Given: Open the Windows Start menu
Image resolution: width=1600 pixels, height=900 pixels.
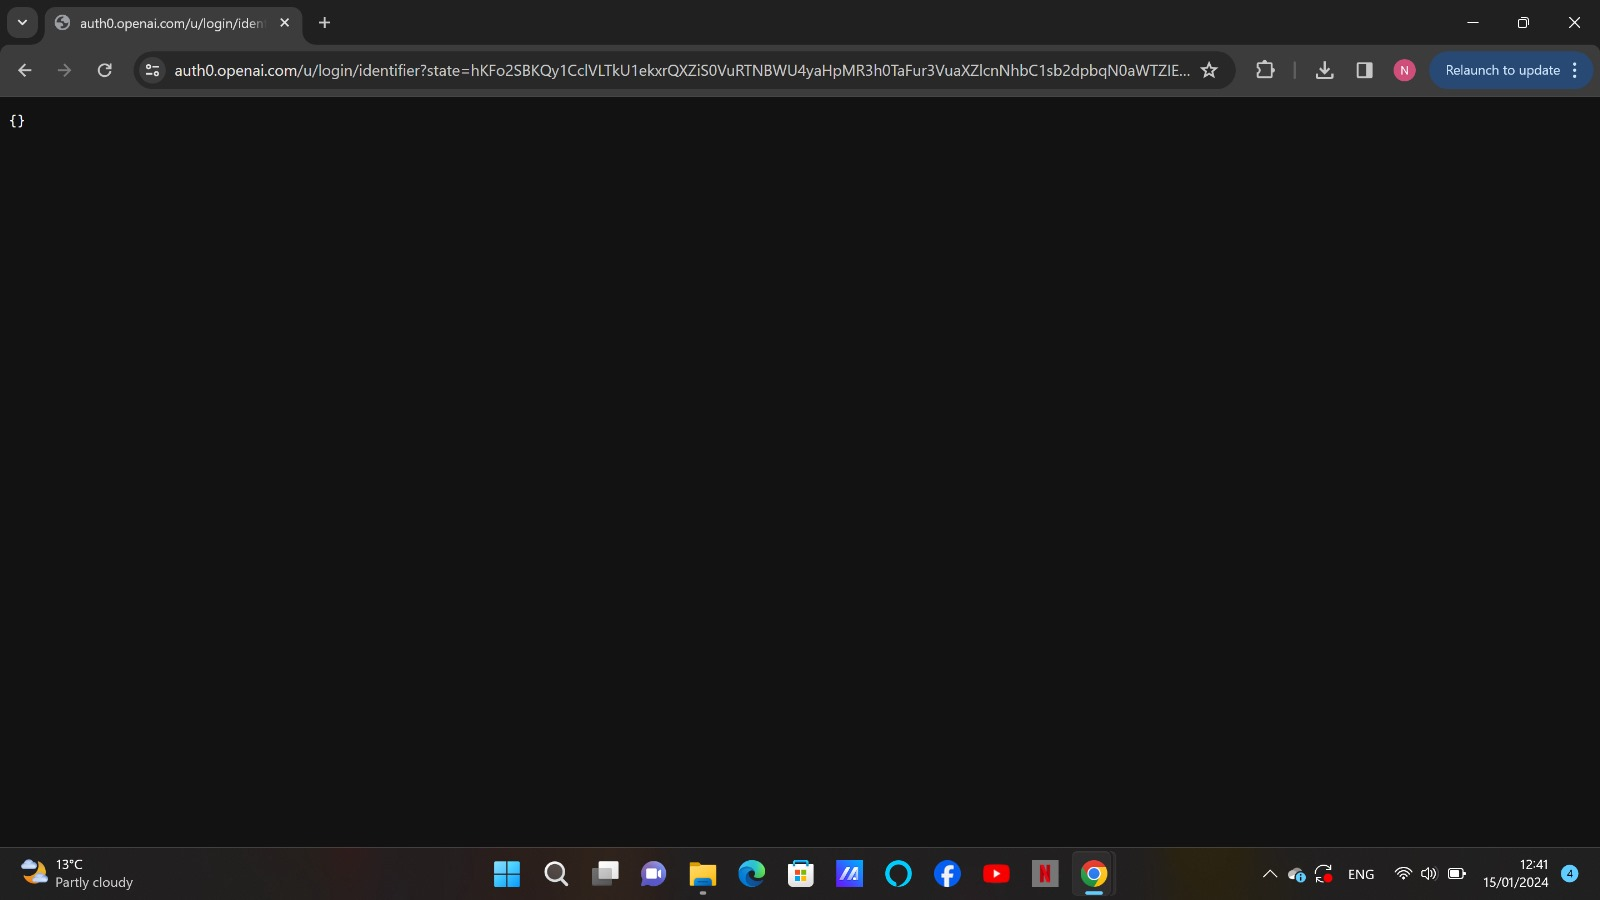Looking at the screenshot, I should click(x=507, y=874).
